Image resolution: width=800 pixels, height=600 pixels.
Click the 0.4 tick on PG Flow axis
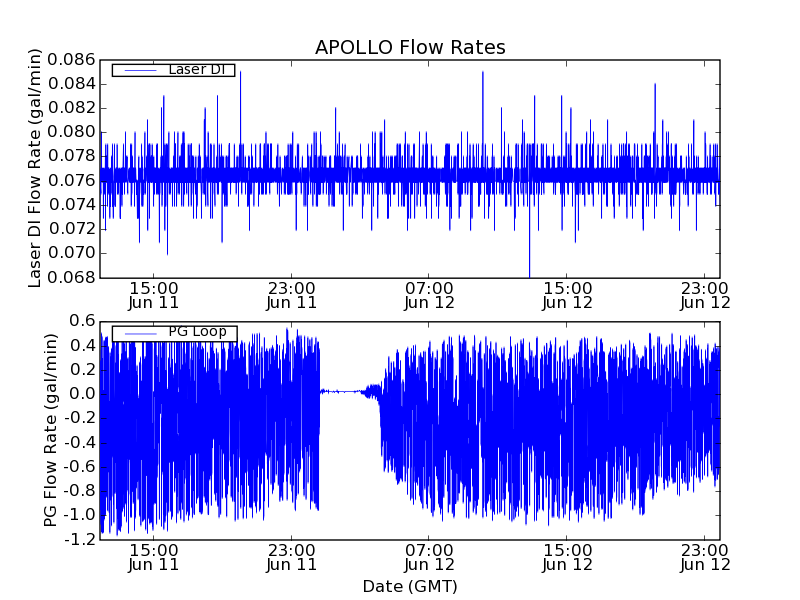coord(83,346)
